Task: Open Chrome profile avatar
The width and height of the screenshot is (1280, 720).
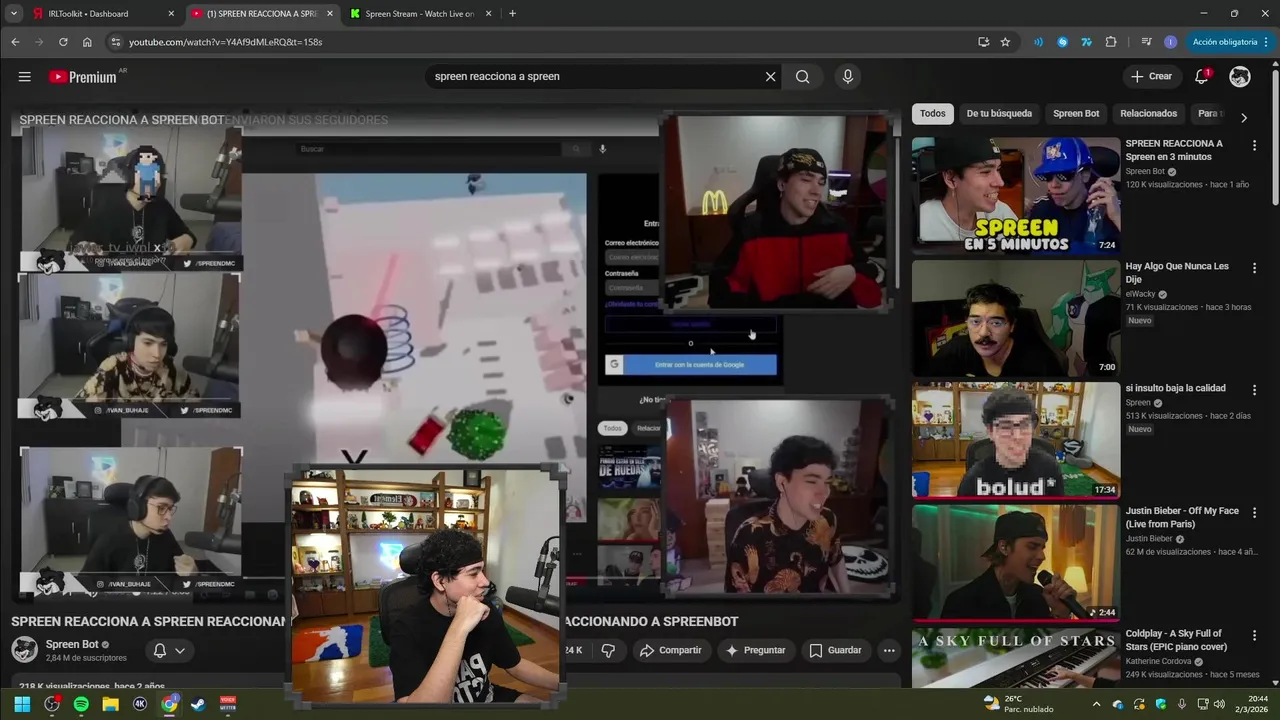Action: click(x=1171, y=42)
